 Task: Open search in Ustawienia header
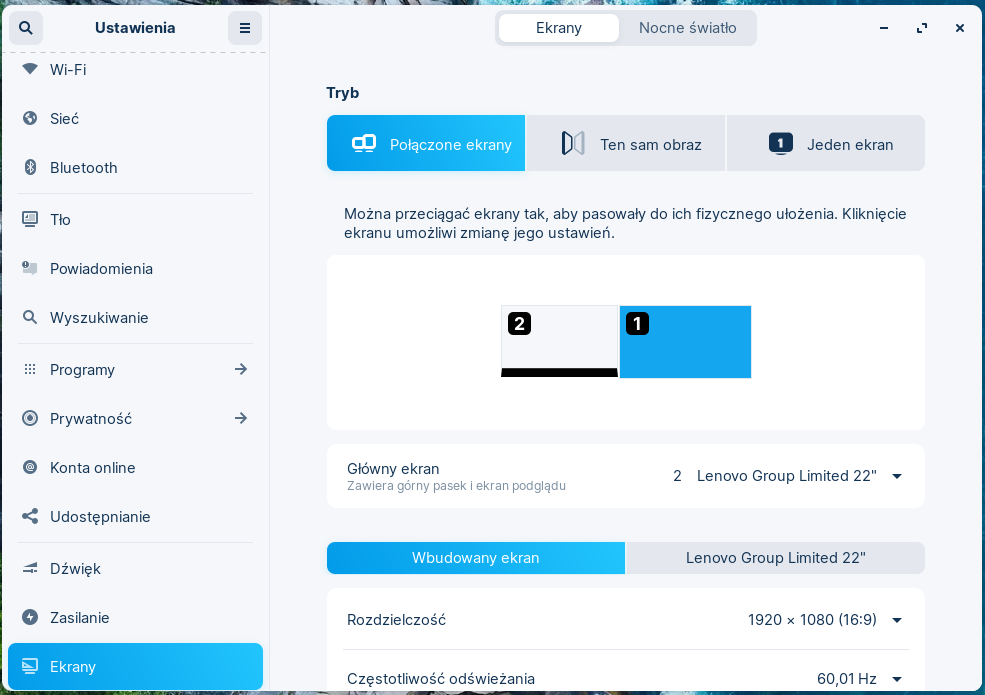click(x=26, y=28)
